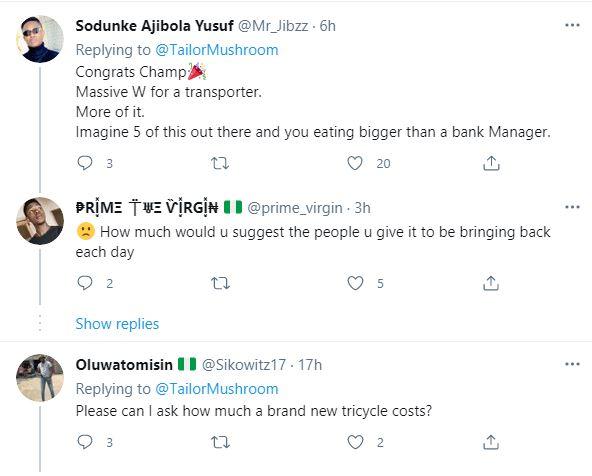The width and height of the screenshot is (592, 476).
Task: Share the prime_virgin tweet
Action: coord(491,283)
